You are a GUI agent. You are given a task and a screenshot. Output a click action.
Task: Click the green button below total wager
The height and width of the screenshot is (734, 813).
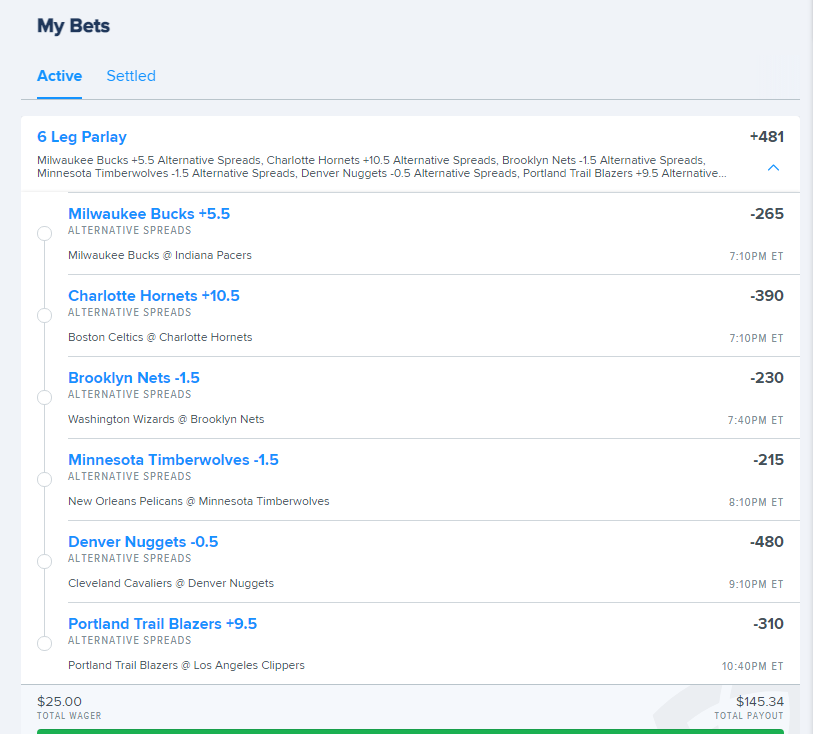click(x=410, y=731)
